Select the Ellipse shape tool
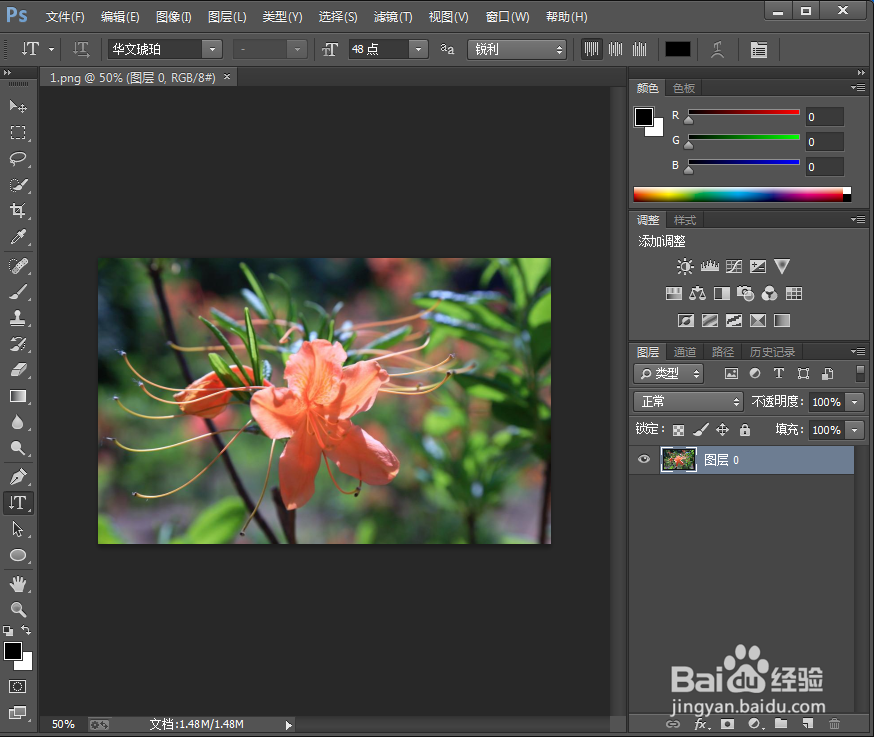The width and height of the screenshot is (874, 737). pyautogui.click(x=18, y=555)
